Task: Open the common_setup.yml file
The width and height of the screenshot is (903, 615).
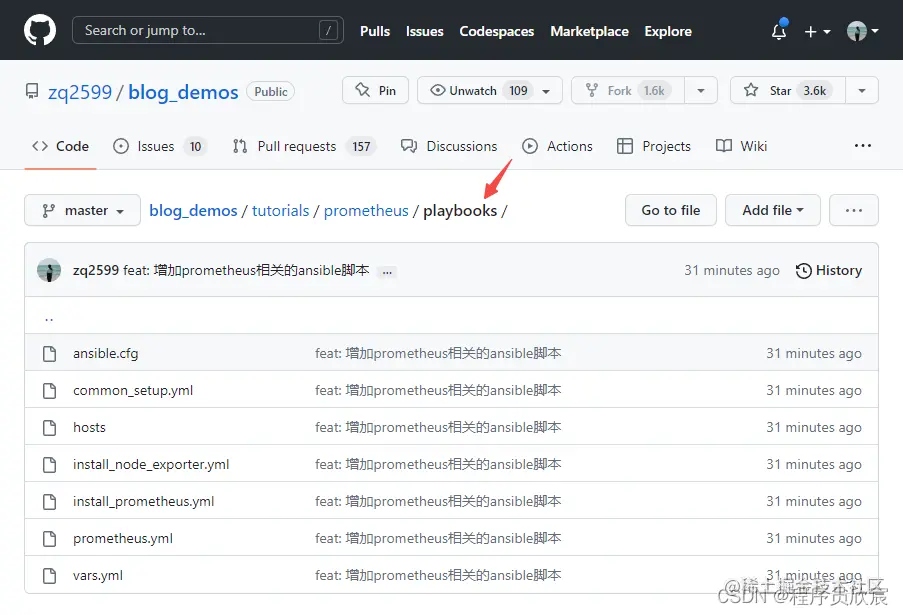Action: [133, 390]
